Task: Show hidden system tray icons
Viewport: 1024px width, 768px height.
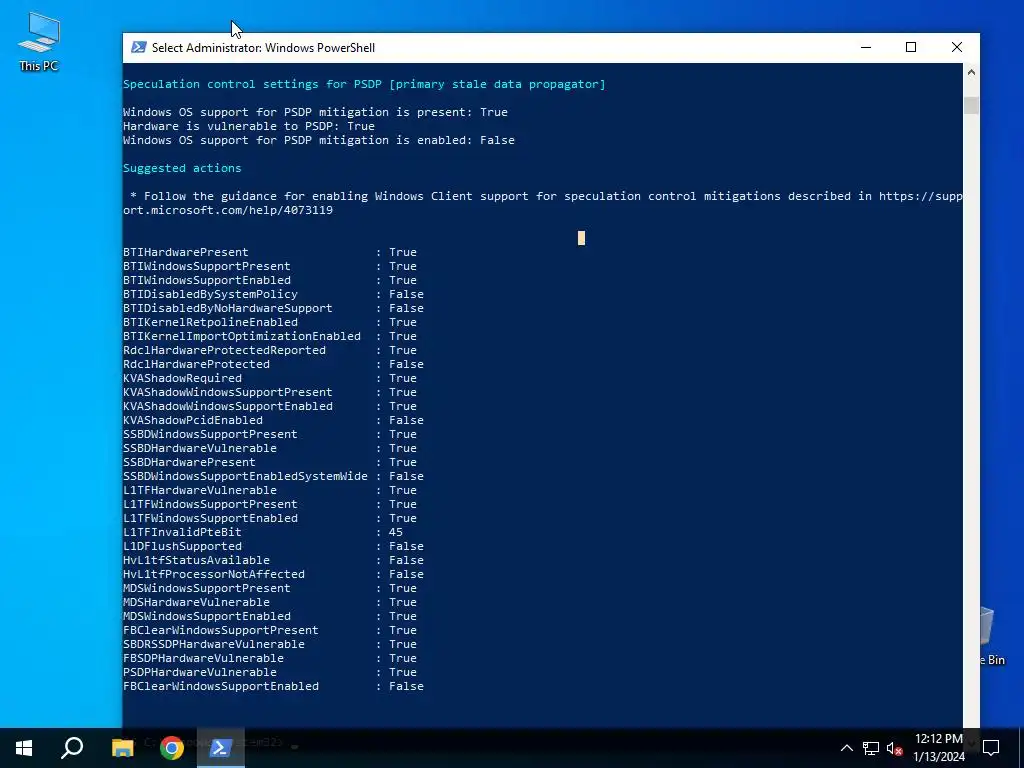Action: click(846, 748)
